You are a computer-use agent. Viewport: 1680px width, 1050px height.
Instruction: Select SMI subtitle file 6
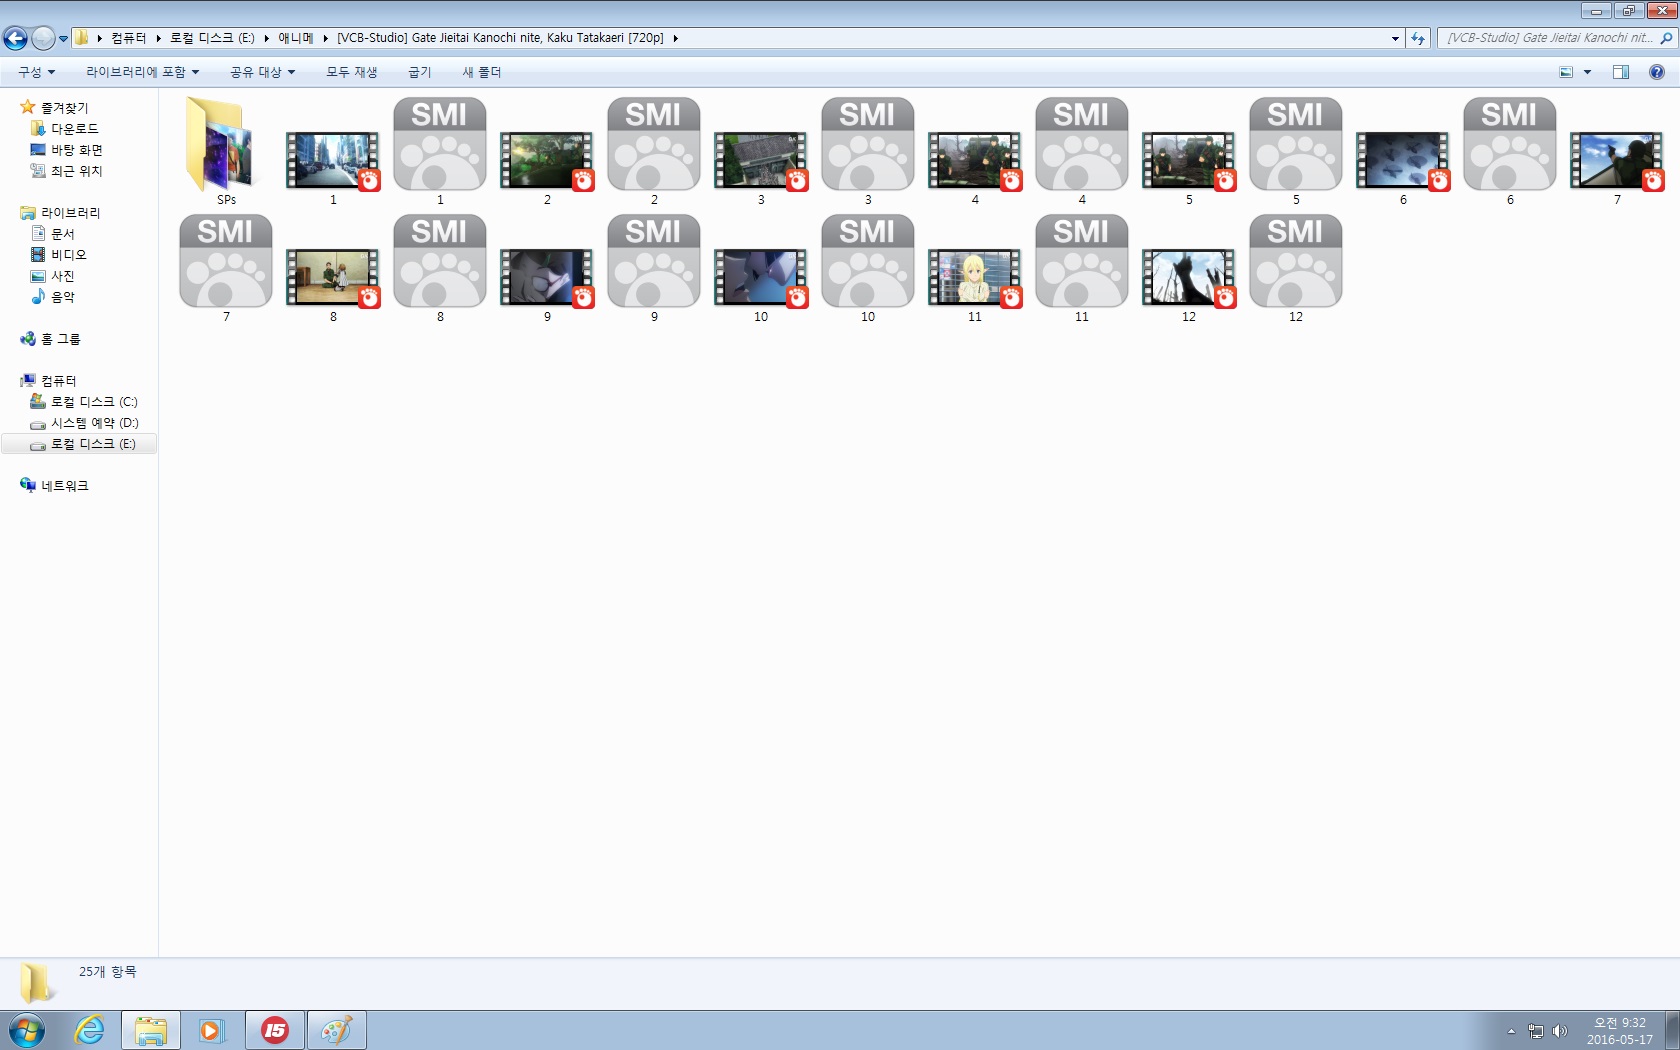point(1510,144)
